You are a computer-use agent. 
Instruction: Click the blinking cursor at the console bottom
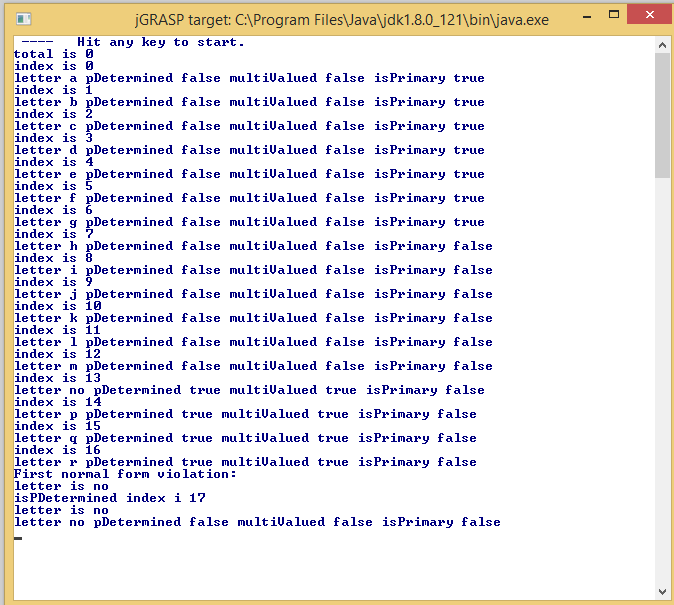18,538
